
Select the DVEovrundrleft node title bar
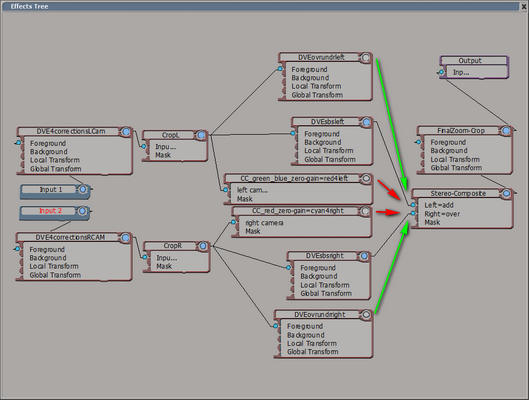(x=320, y=57)
